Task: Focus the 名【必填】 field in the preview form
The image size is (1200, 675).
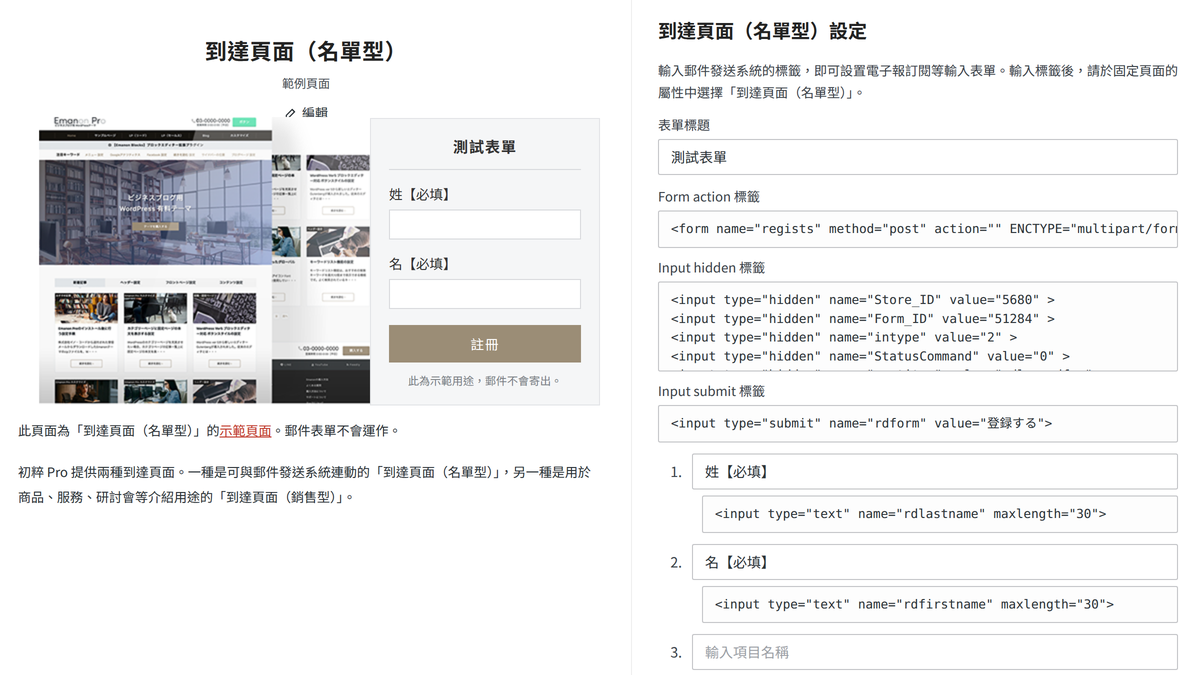Action: pos(484,294)
